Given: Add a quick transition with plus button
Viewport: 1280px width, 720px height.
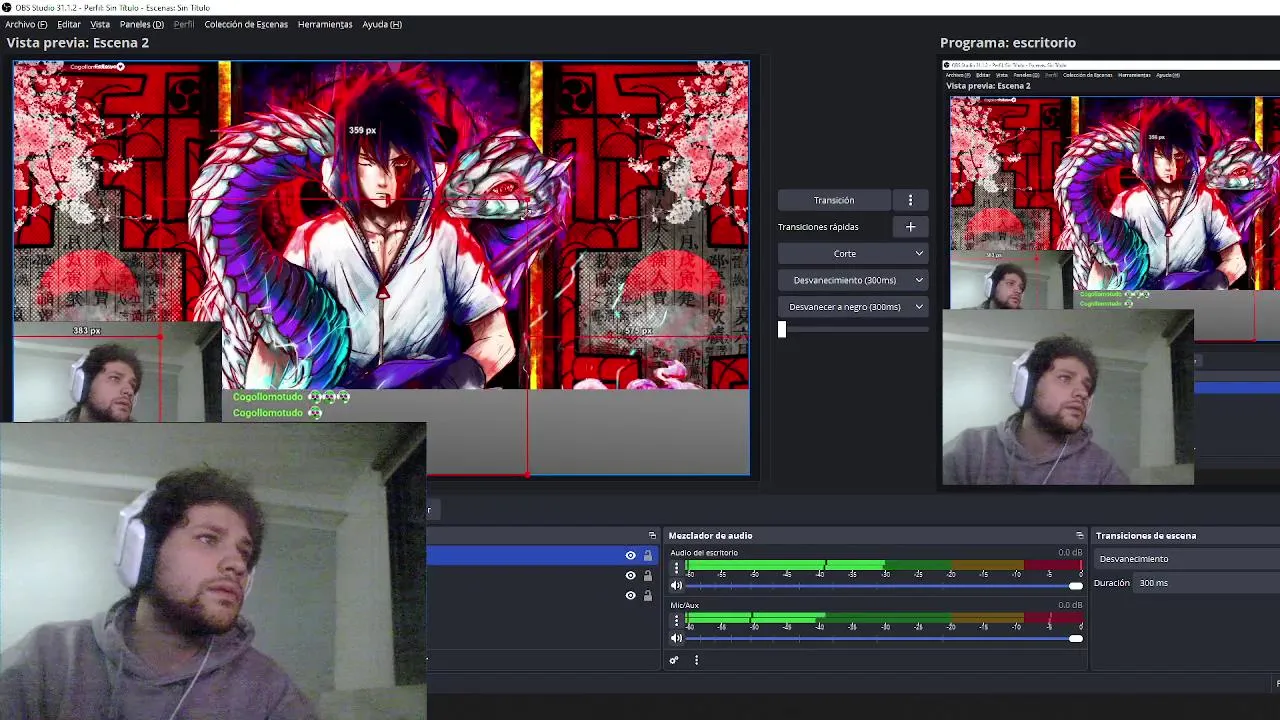Looking at the screenshot, I should tap(910, 227).
